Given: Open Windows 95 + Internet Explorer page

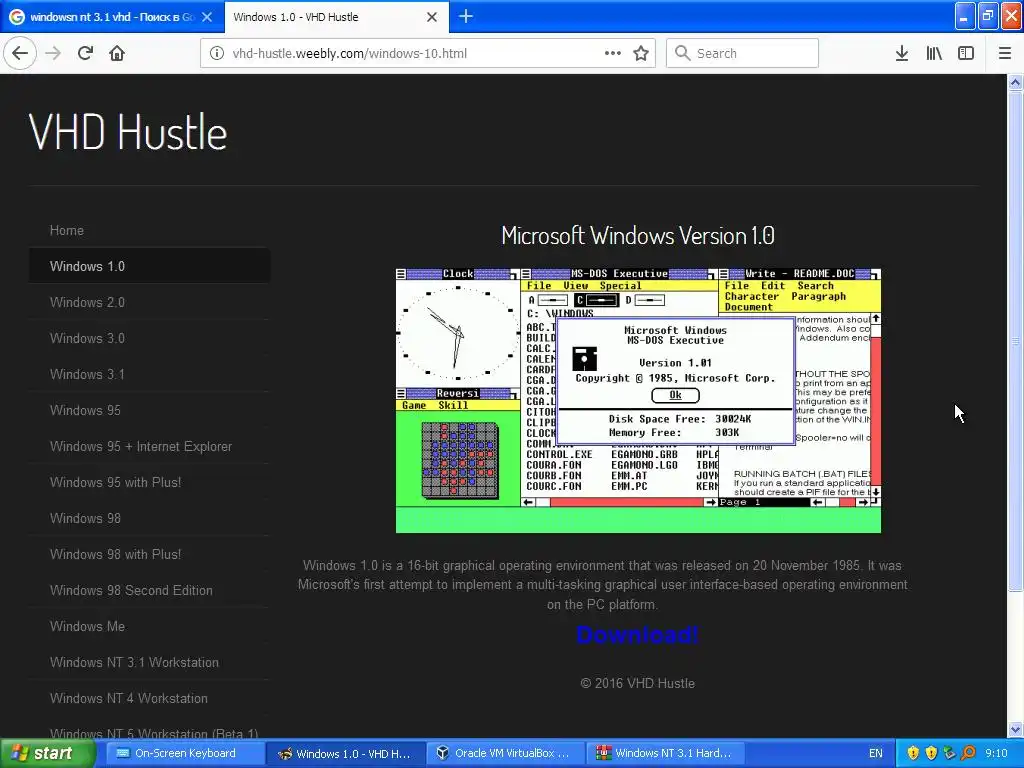Looking at the screenshot, I should (x=140, y=447).
